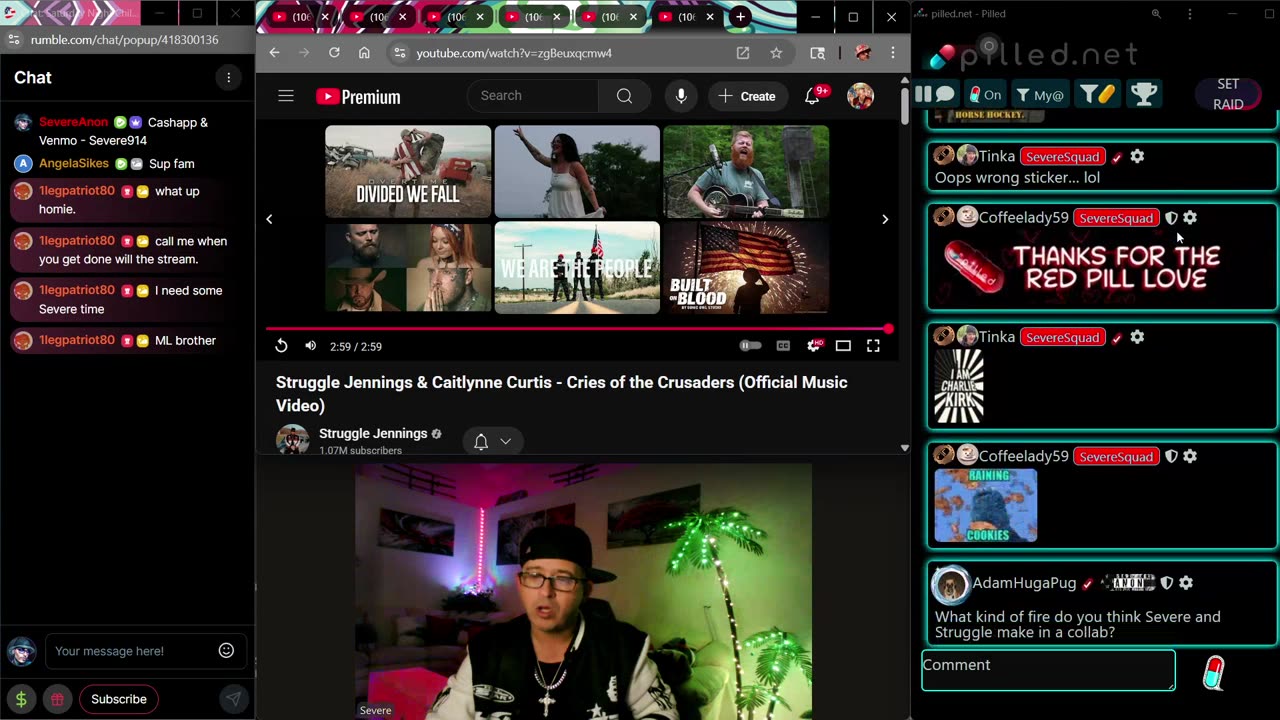Bookmark this YouTube page star
Image resolution: width=1280 pixels, height=720 pixels.
[x=776, y=53]
